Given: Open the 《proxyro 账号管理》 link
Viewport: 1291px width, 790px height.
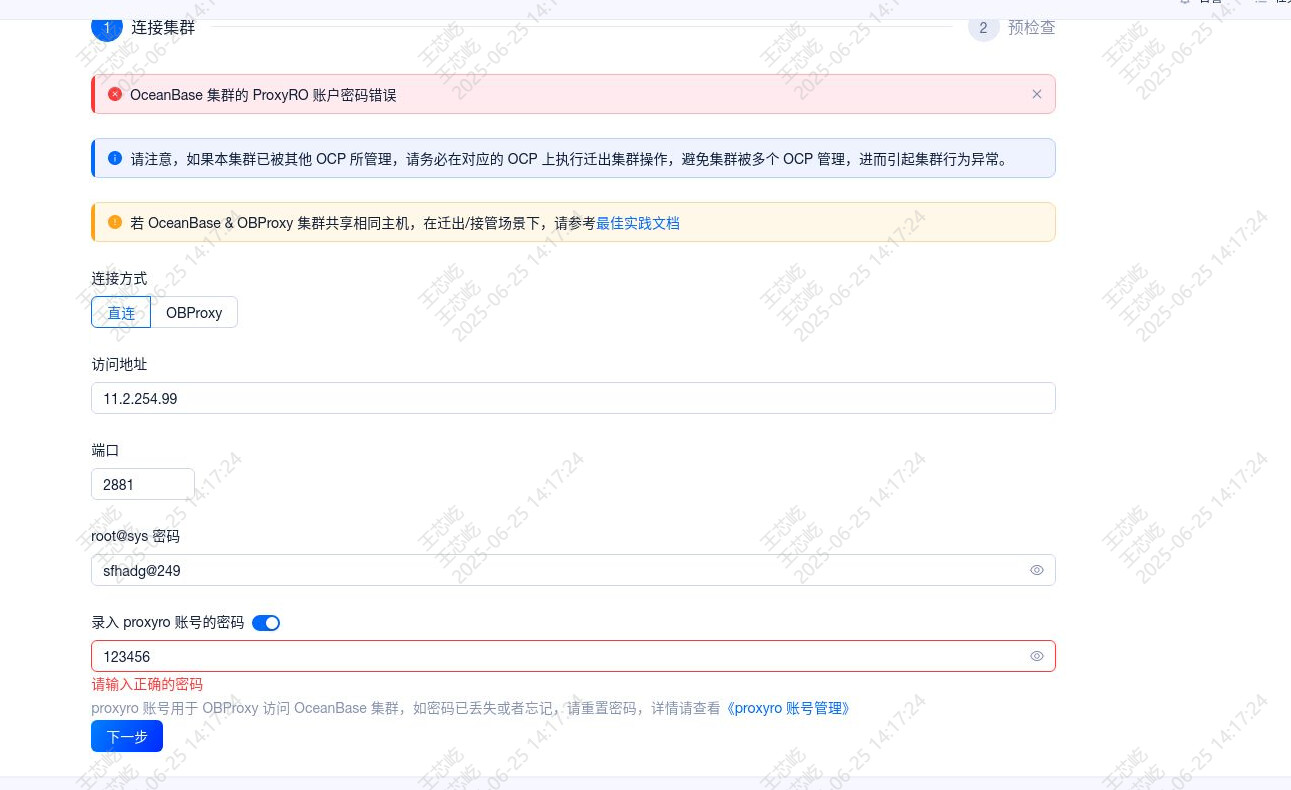Looking at the screenshot, I should coord(787,708).
